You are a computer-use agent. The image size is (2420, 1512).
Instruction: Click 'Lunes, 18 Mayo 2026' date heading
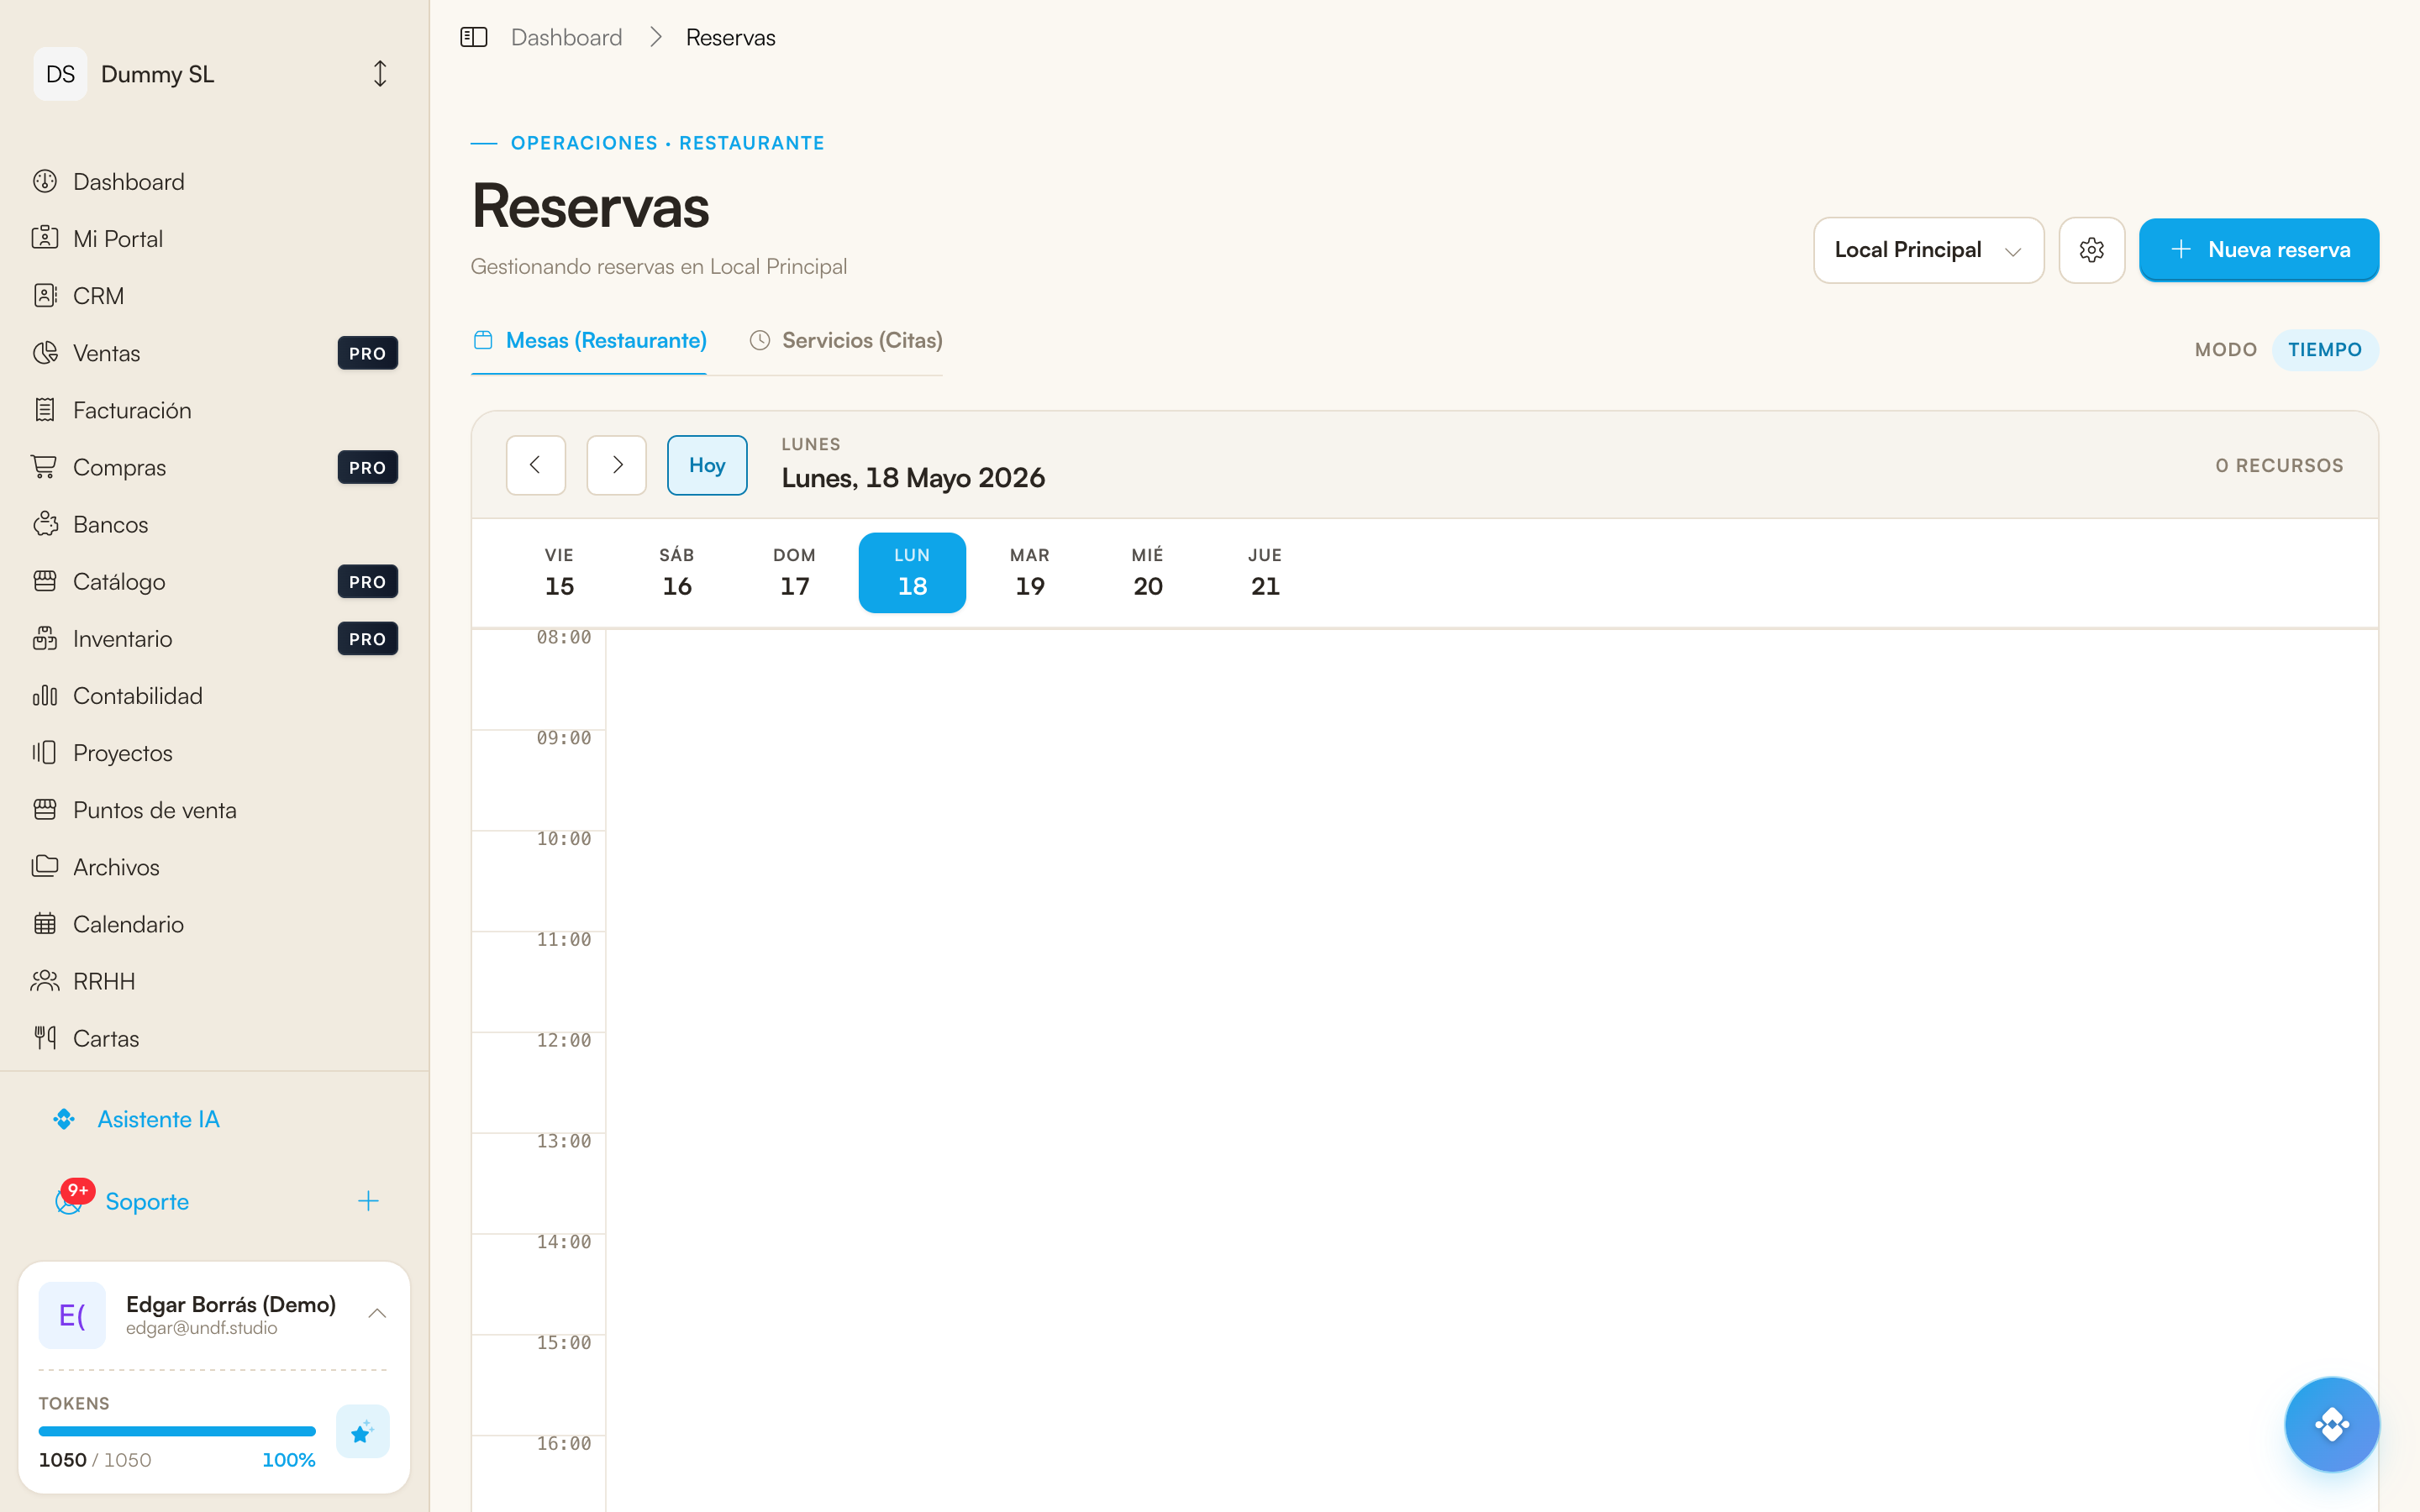[x=913, y=478]
